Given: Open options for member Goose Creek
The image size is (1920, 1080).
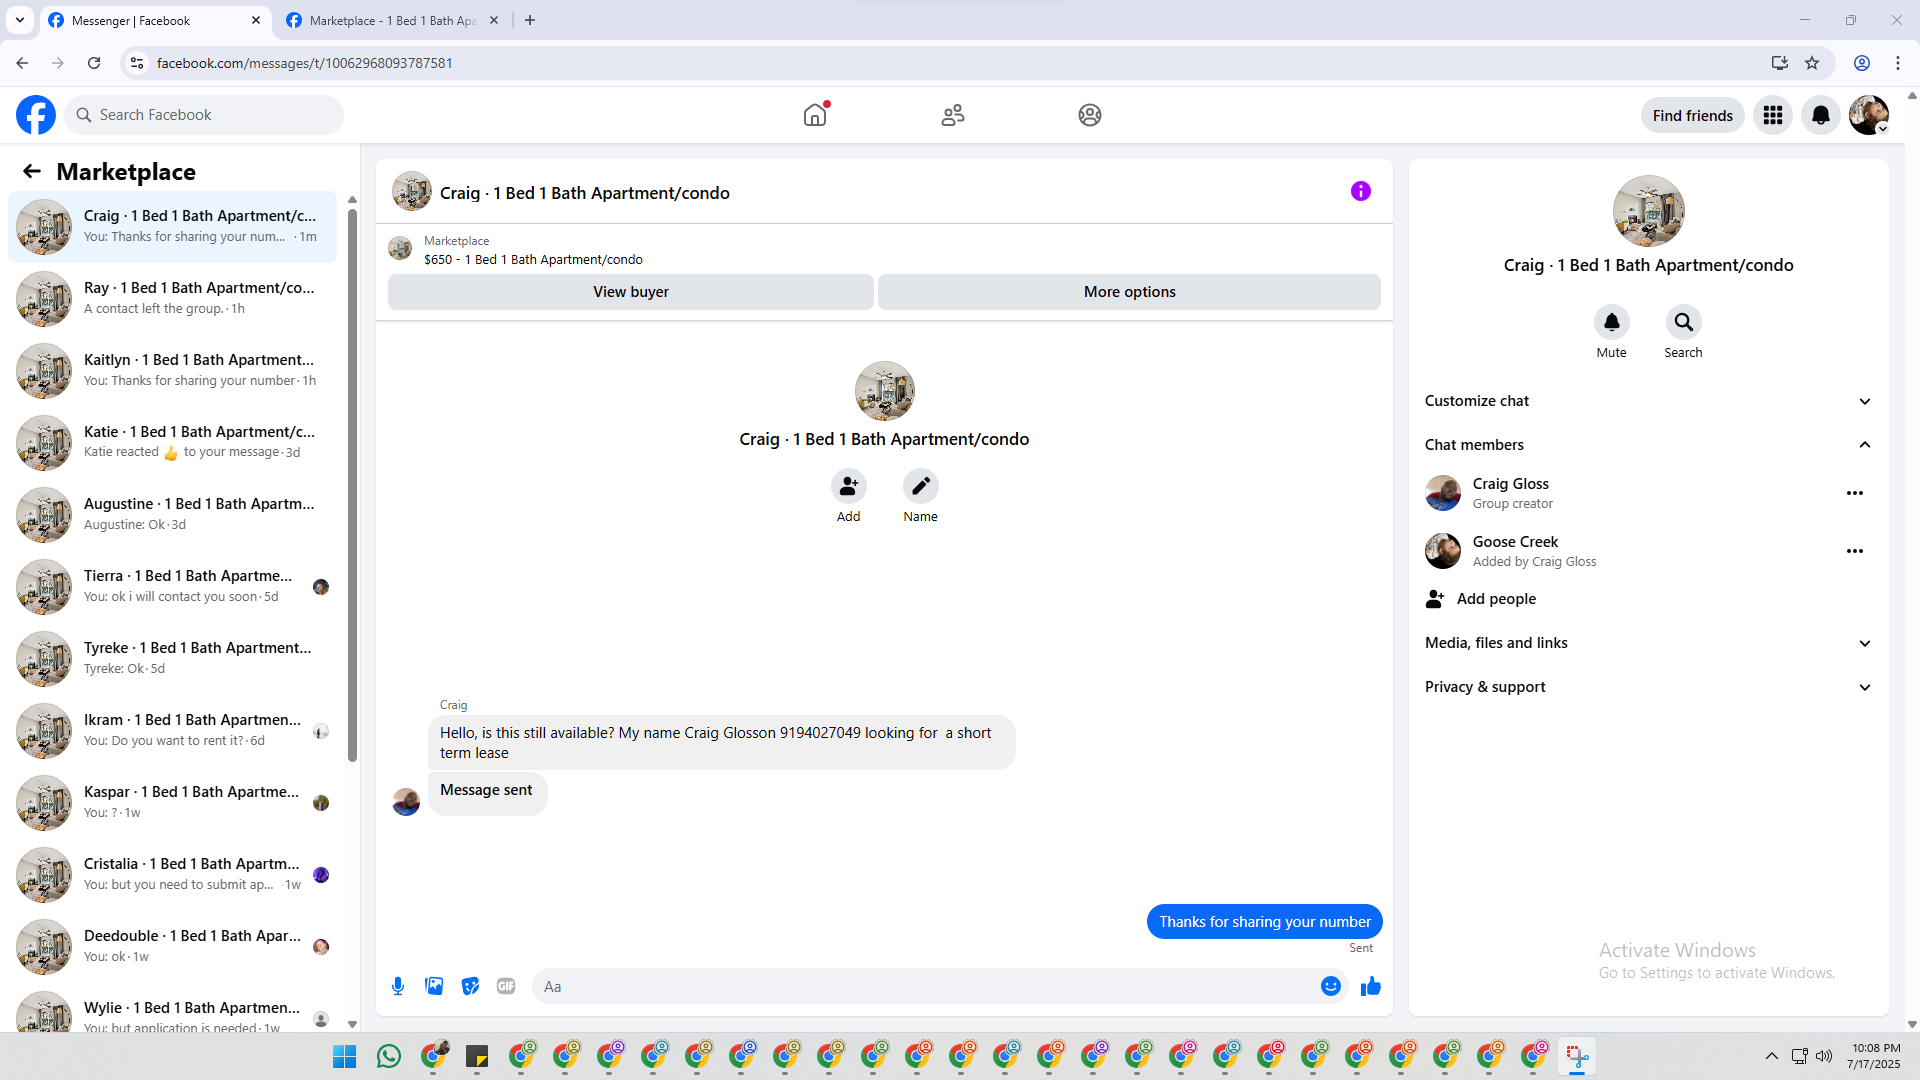Looking at the screenshot, I should point(1855,551).
